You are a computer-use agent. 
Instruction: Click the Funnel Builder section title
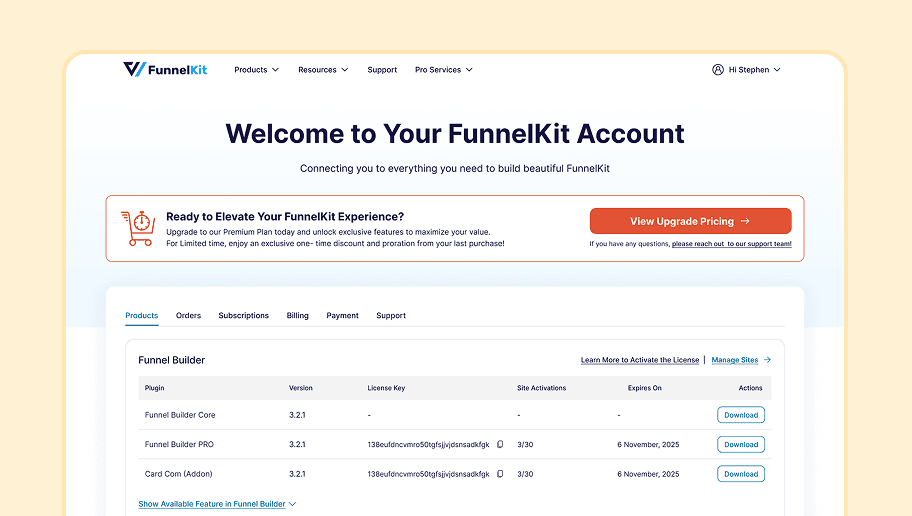click(172, 360)
